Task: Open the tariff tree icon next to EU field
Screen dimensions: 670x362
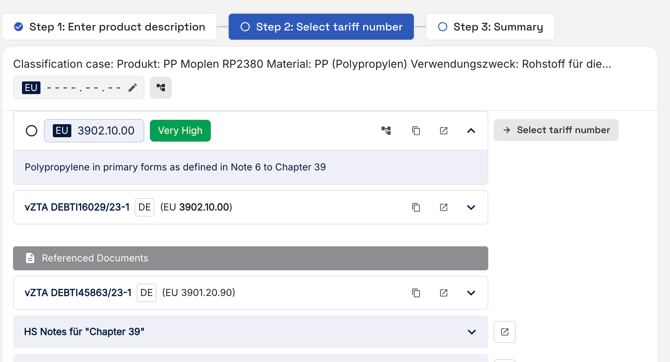Action: pyautogui.click(x=161, y=88)
